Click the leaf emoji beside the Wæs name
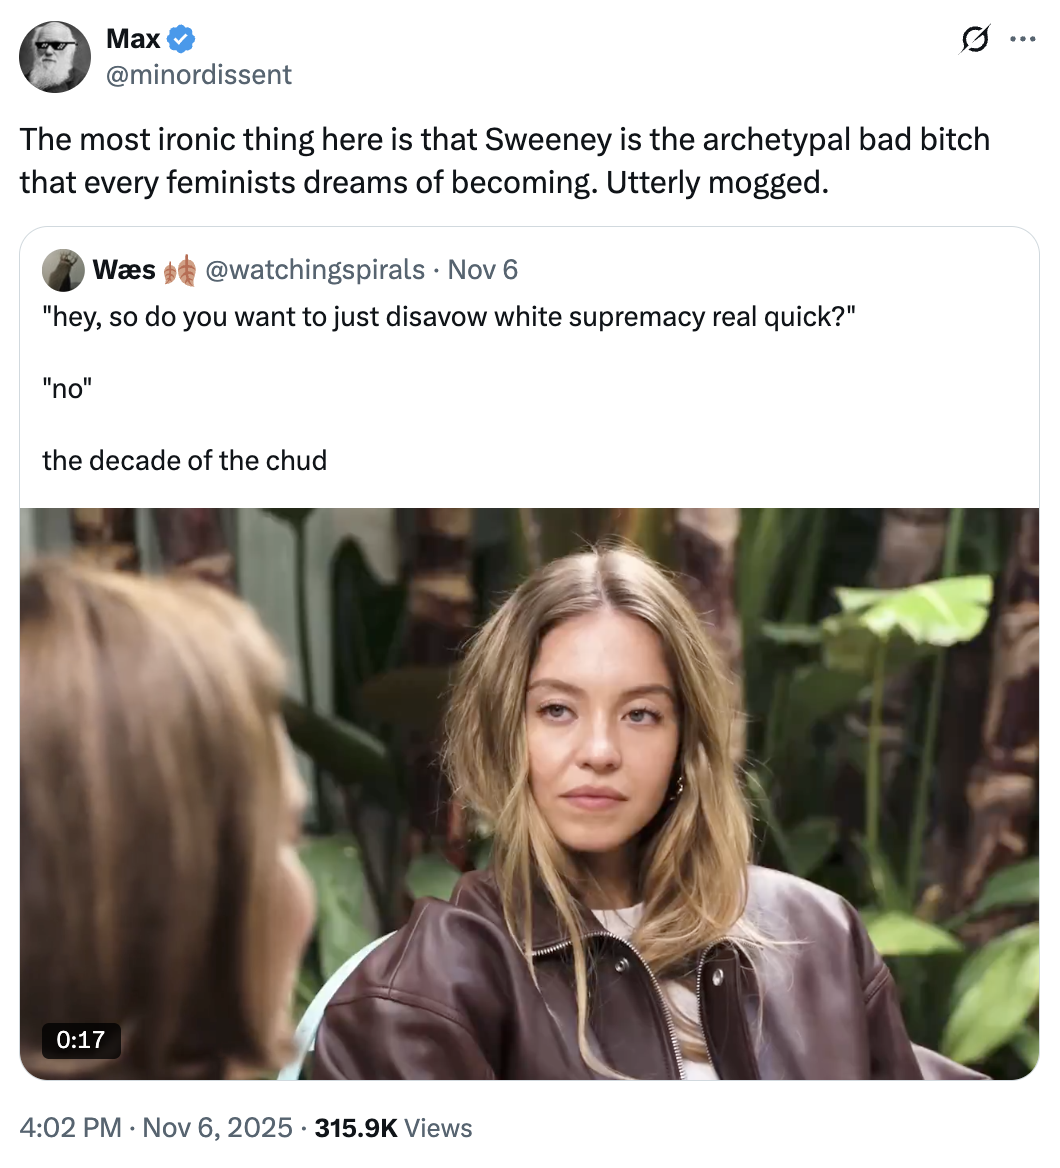 (x=180, y=270)
